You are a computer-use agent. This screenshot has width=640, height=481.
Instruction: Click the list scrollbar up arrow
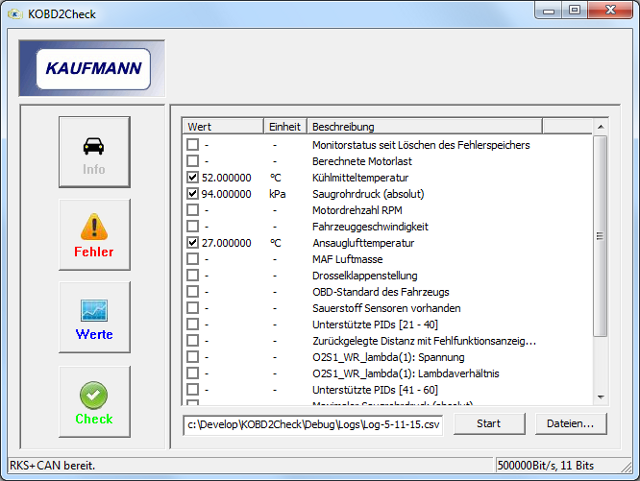click(x=600, y=127)
